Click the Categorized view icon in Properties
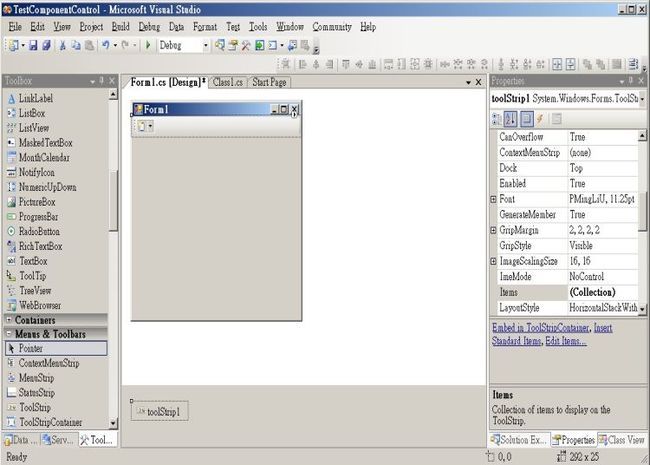This screenshot has height=465, width=650. pyautogui.click(x=497, y=119)
